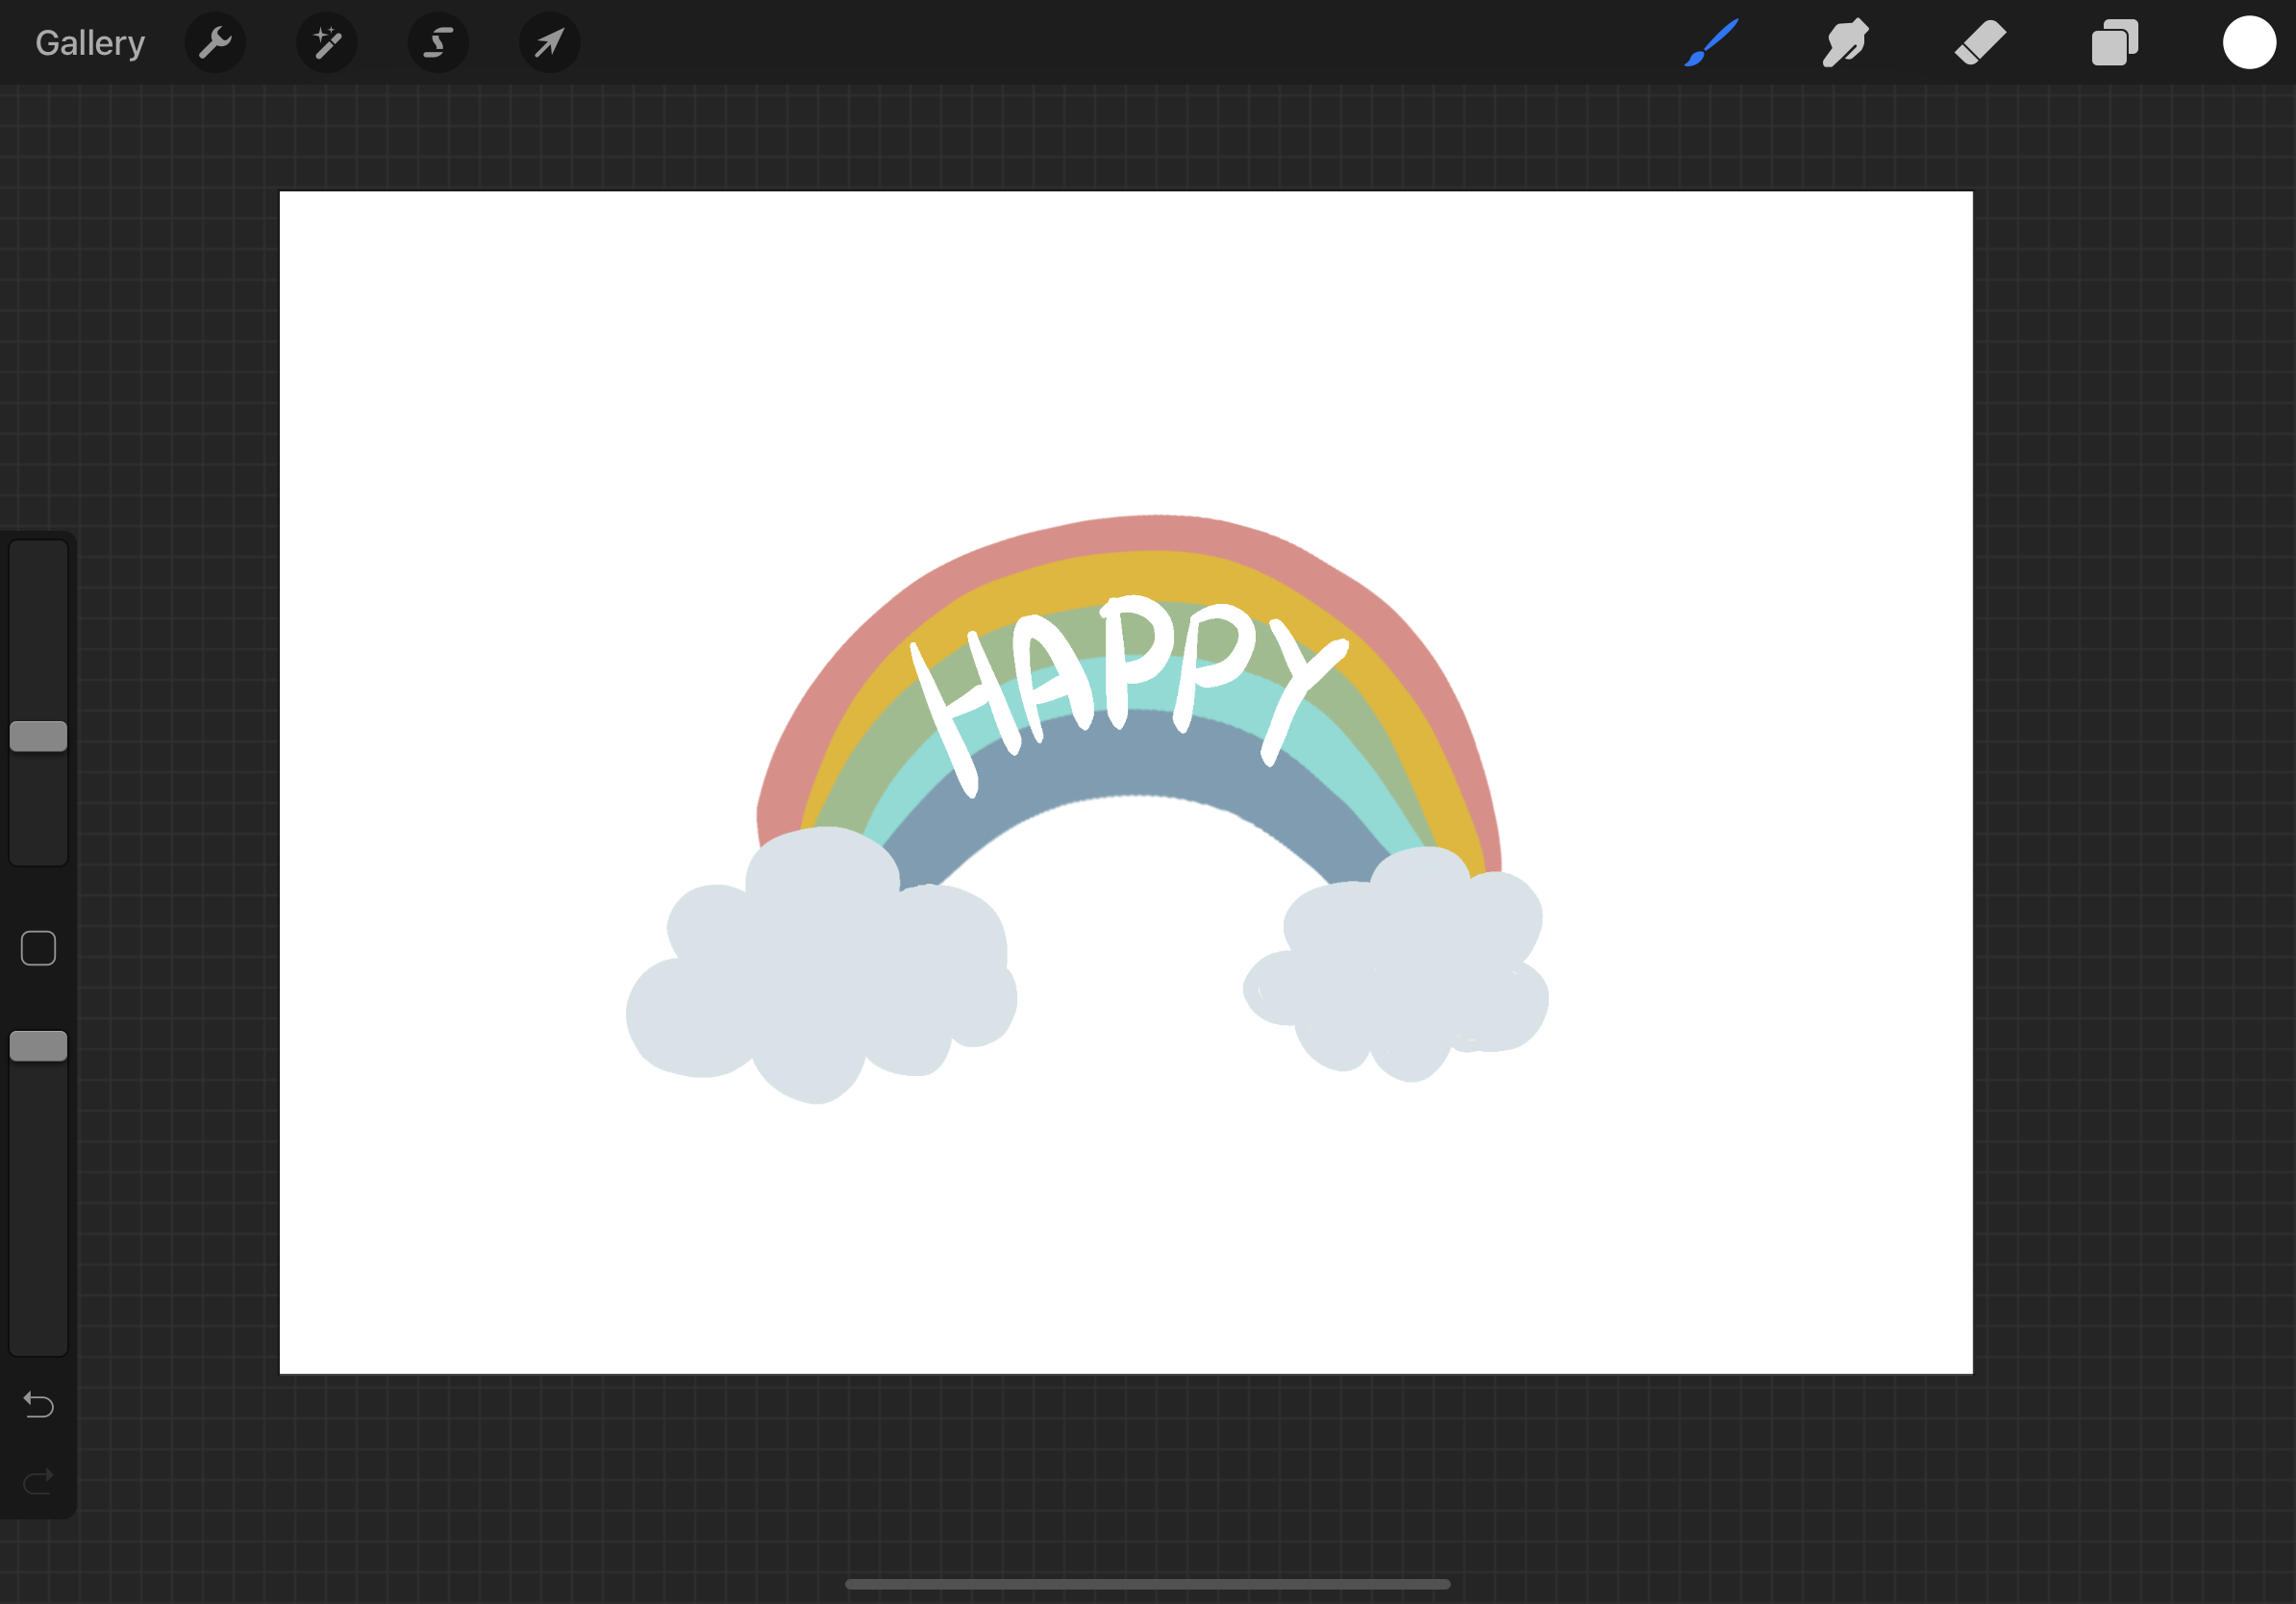
Task: Switch to the Smudge tool
Action: pos(1845,42)
